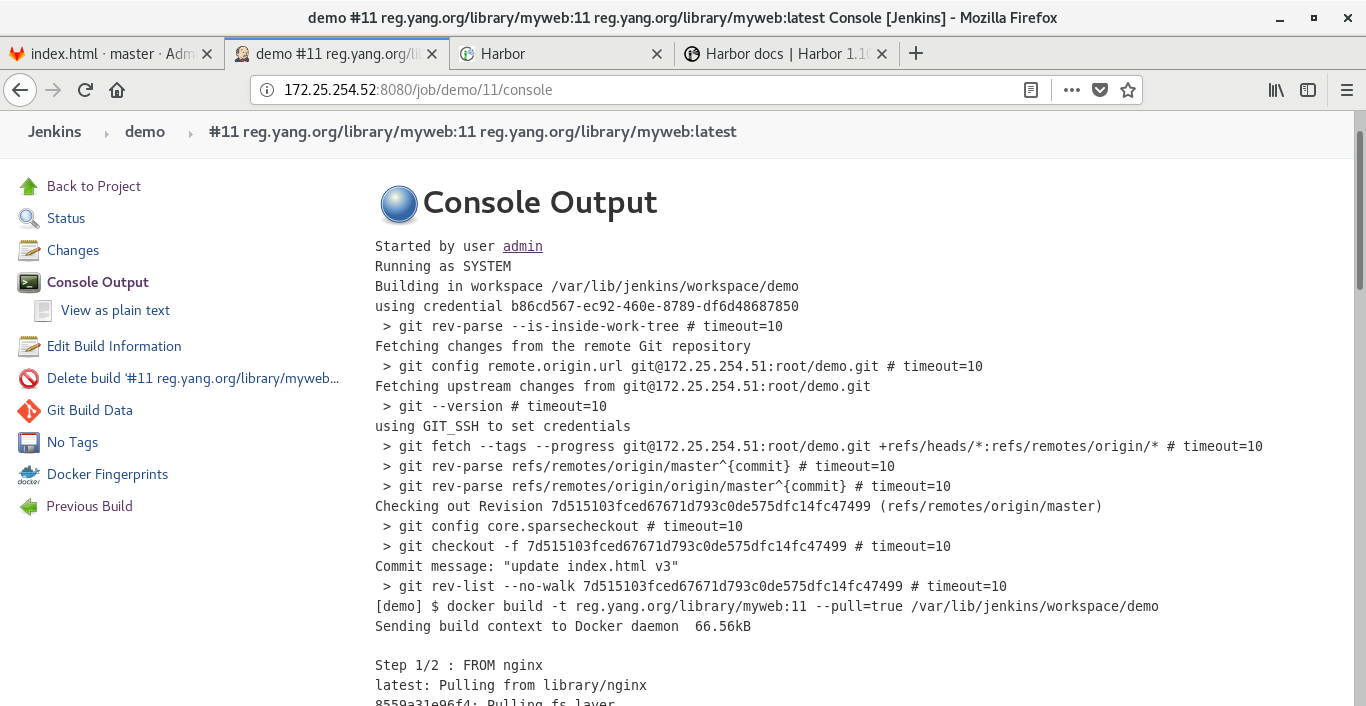Click the Delete build red prohibition icon

28,378
